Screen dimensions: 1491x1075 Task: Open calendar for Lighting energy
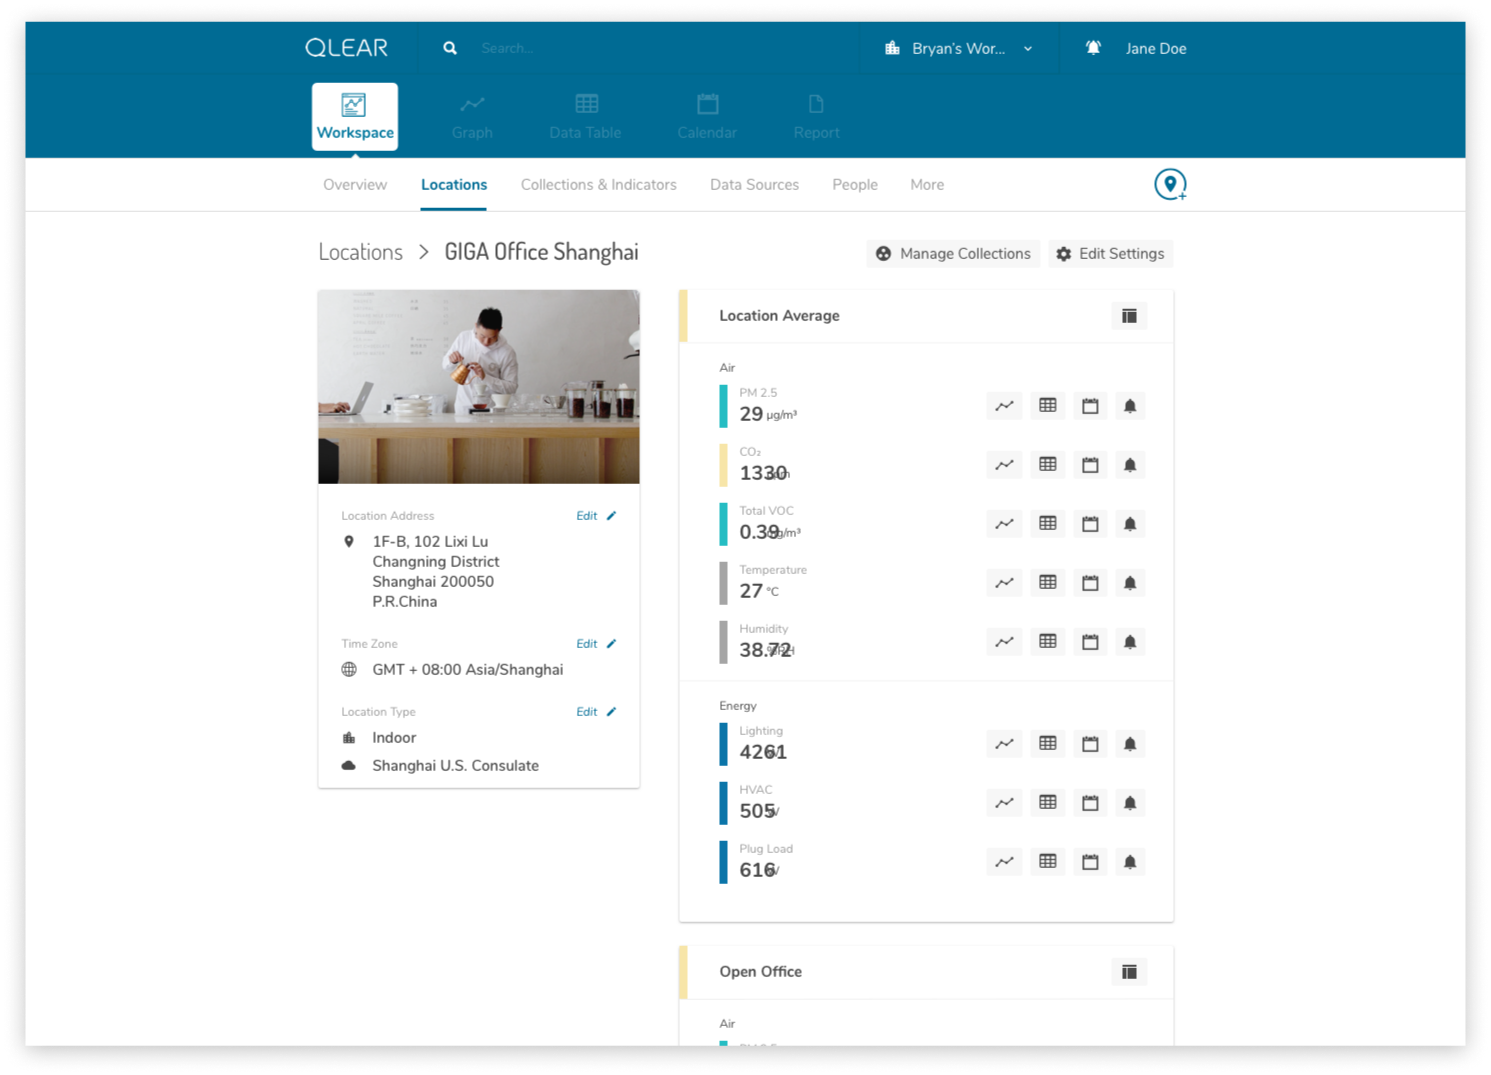coord(1090,744)
